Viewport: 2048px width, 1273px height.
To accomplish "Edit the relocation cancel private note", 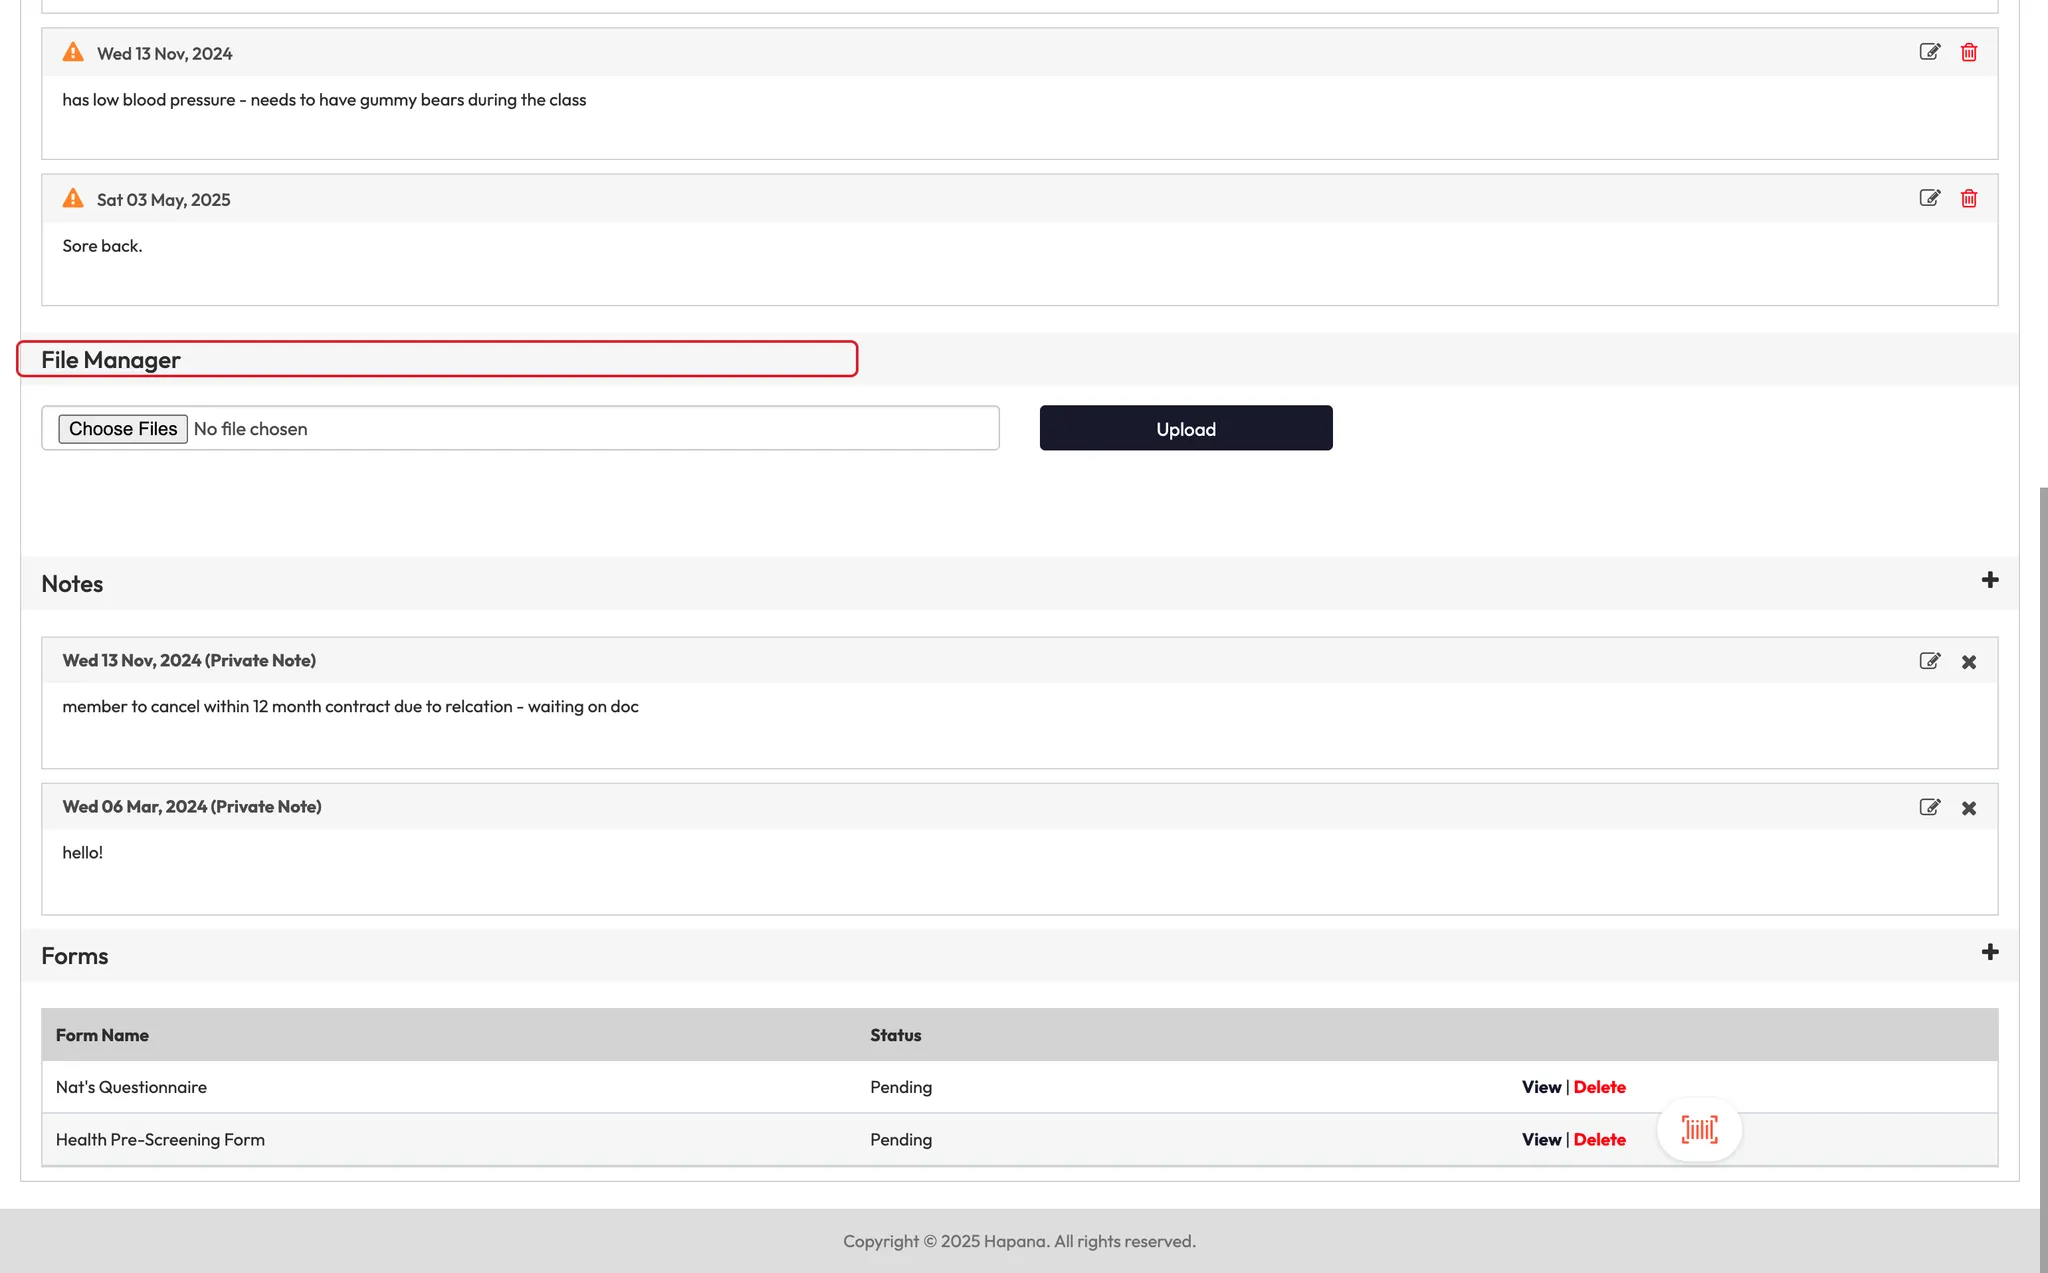I will (x=1929, y=661).
